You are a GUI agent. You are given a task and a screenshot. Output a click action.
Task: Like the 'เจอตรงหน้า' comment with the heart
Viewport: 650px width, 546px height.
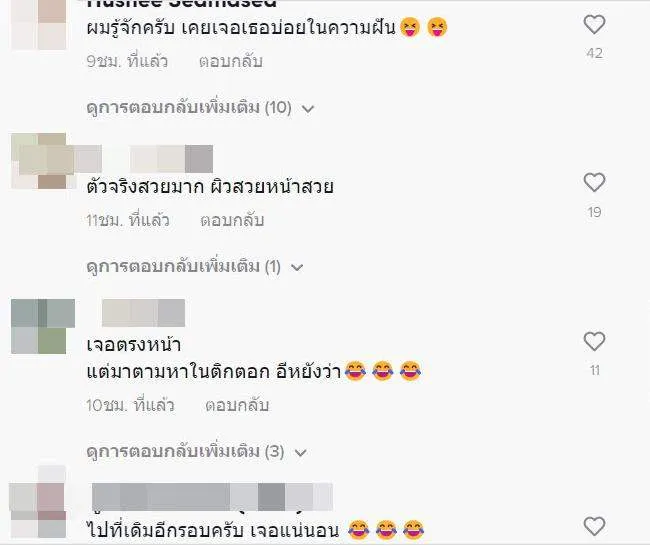point(594,342)
